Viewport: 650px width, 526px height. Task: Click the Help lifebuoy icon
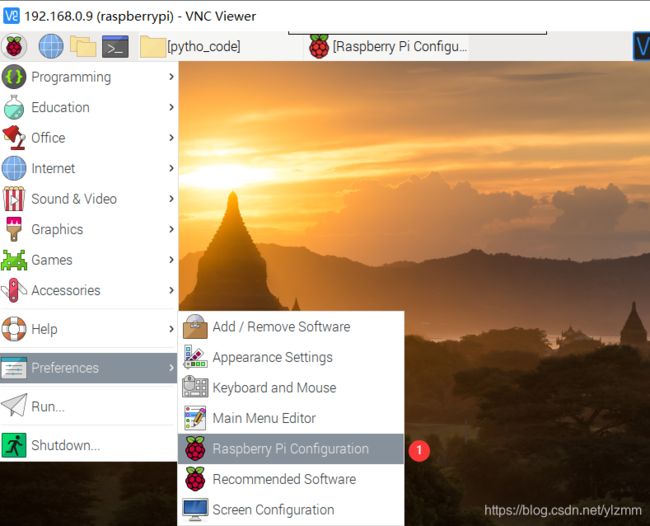click(x=14, y=329)
